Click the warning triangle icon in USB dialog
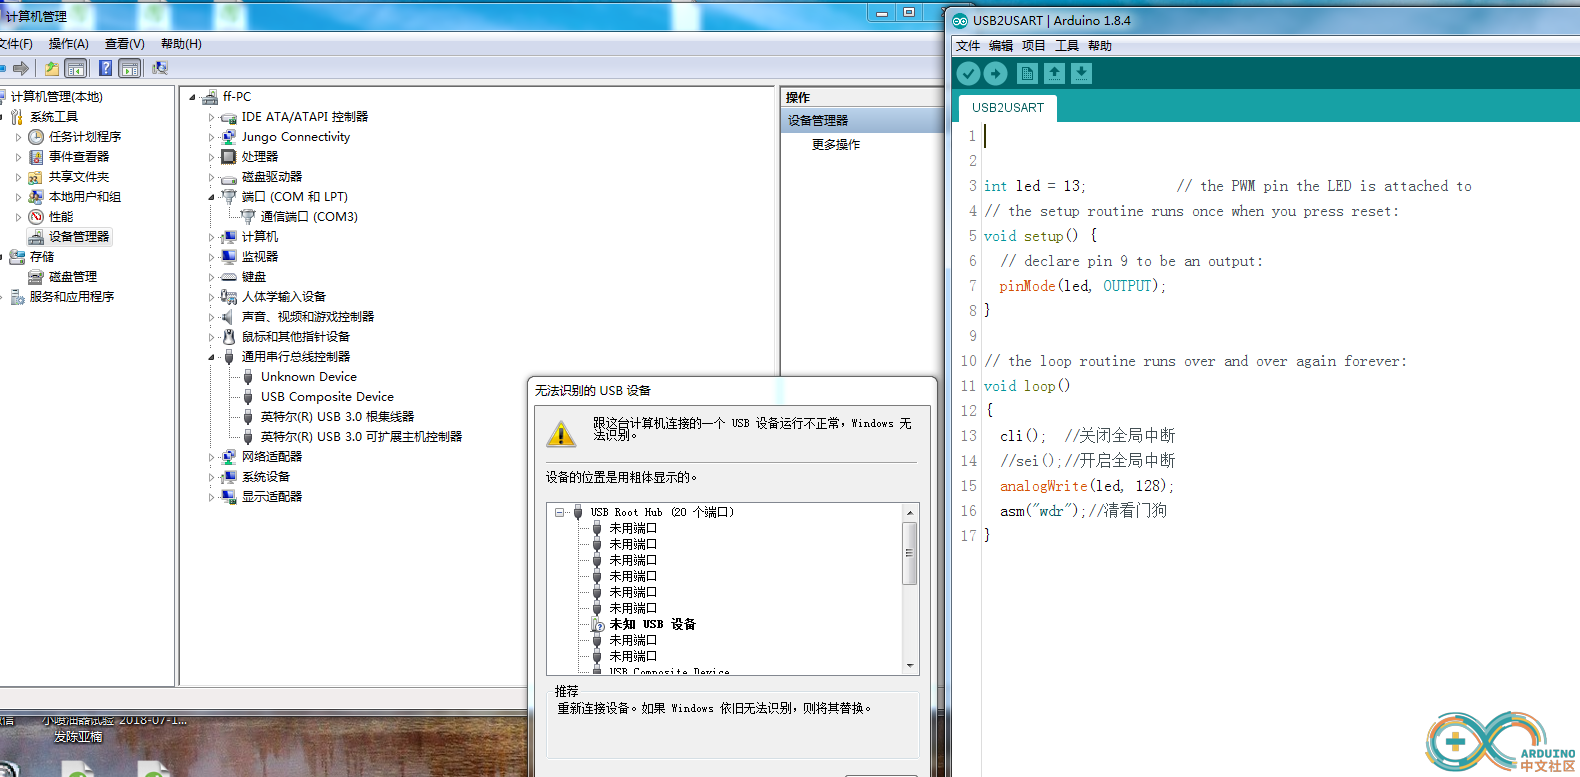The image size is (1580, 777). [x=561, y=433]
